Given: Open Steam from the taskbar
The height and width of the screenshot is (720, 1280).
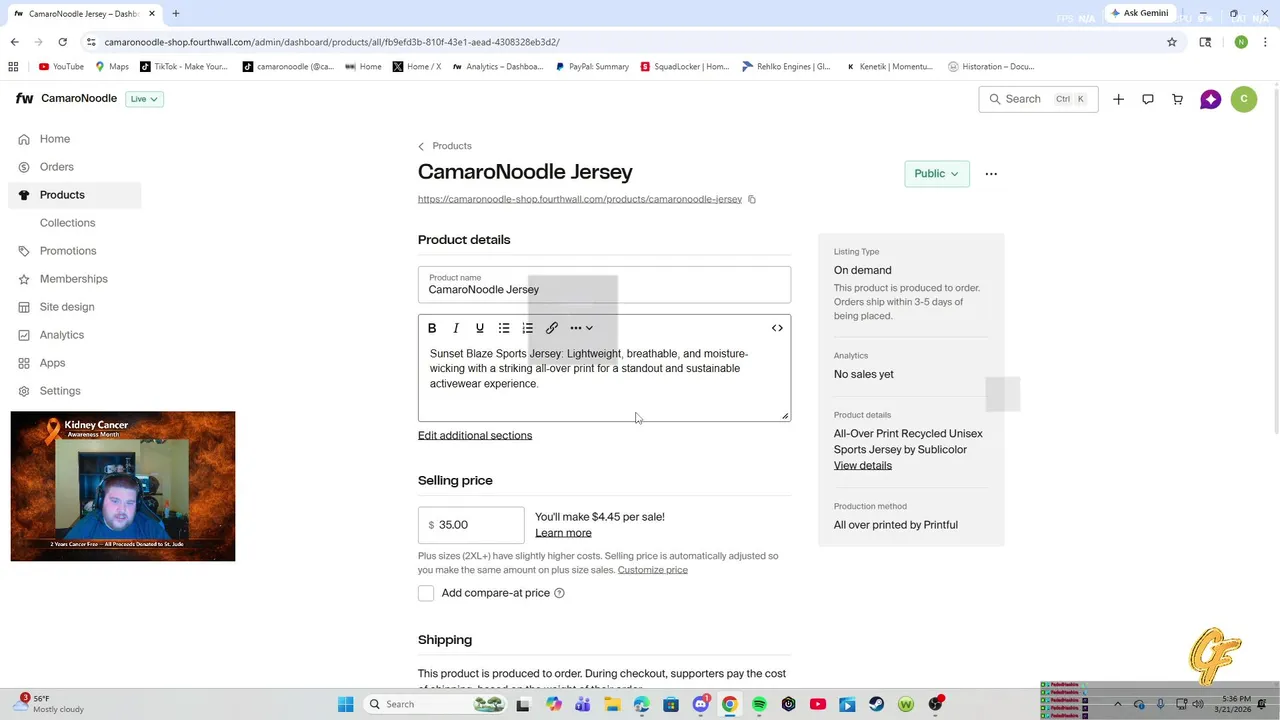Looking at the screenshot, I should point(876,704).
